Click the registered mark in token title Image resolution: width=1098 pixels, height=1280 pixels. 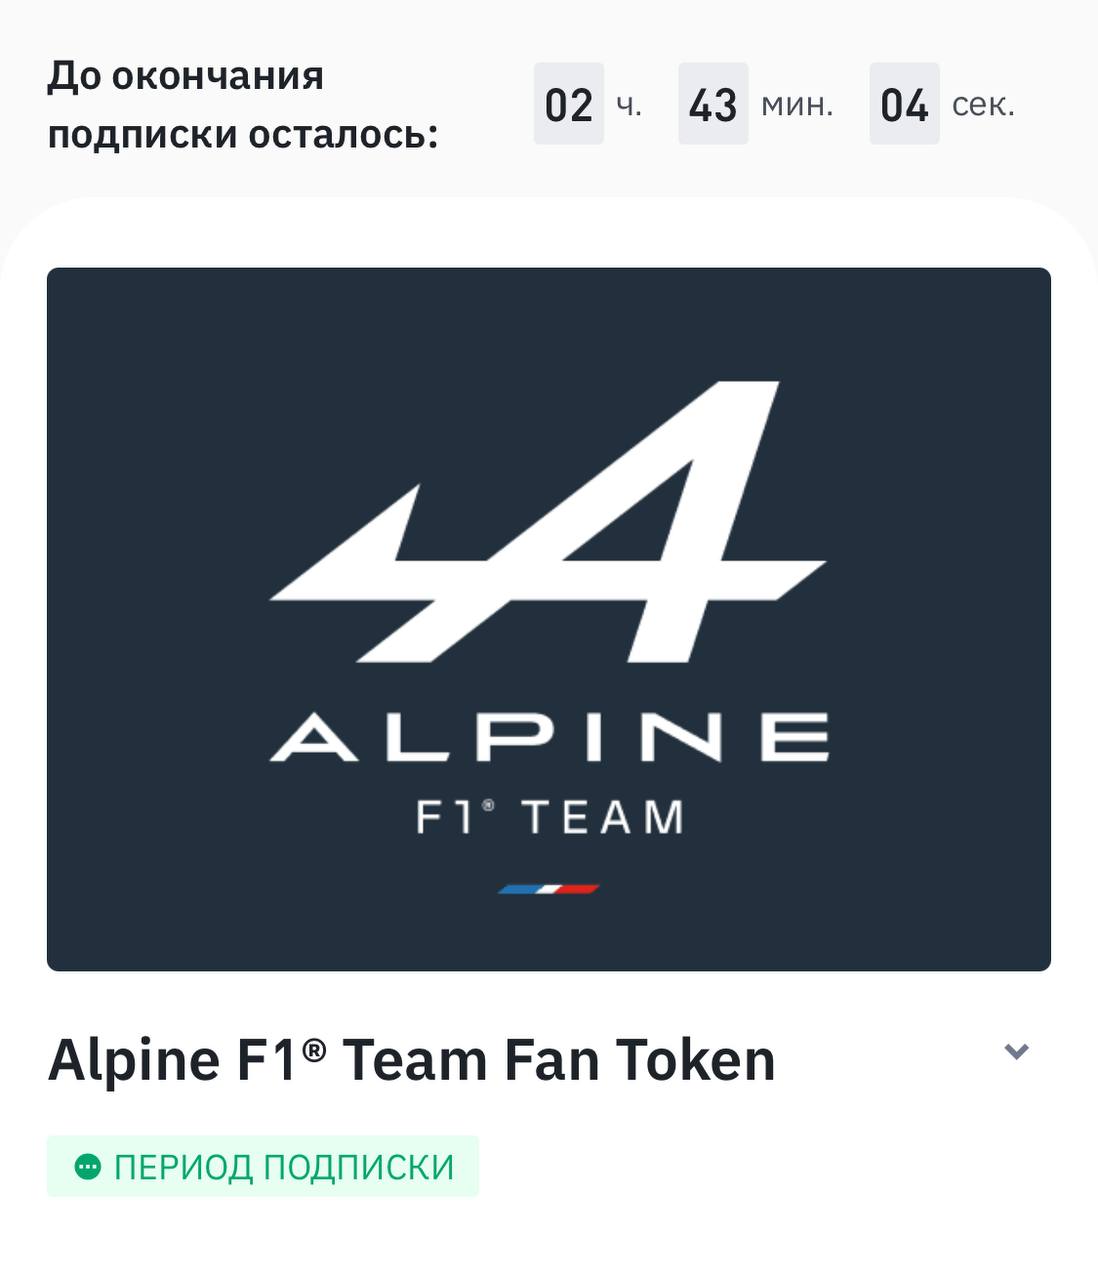coord(313,1049)
